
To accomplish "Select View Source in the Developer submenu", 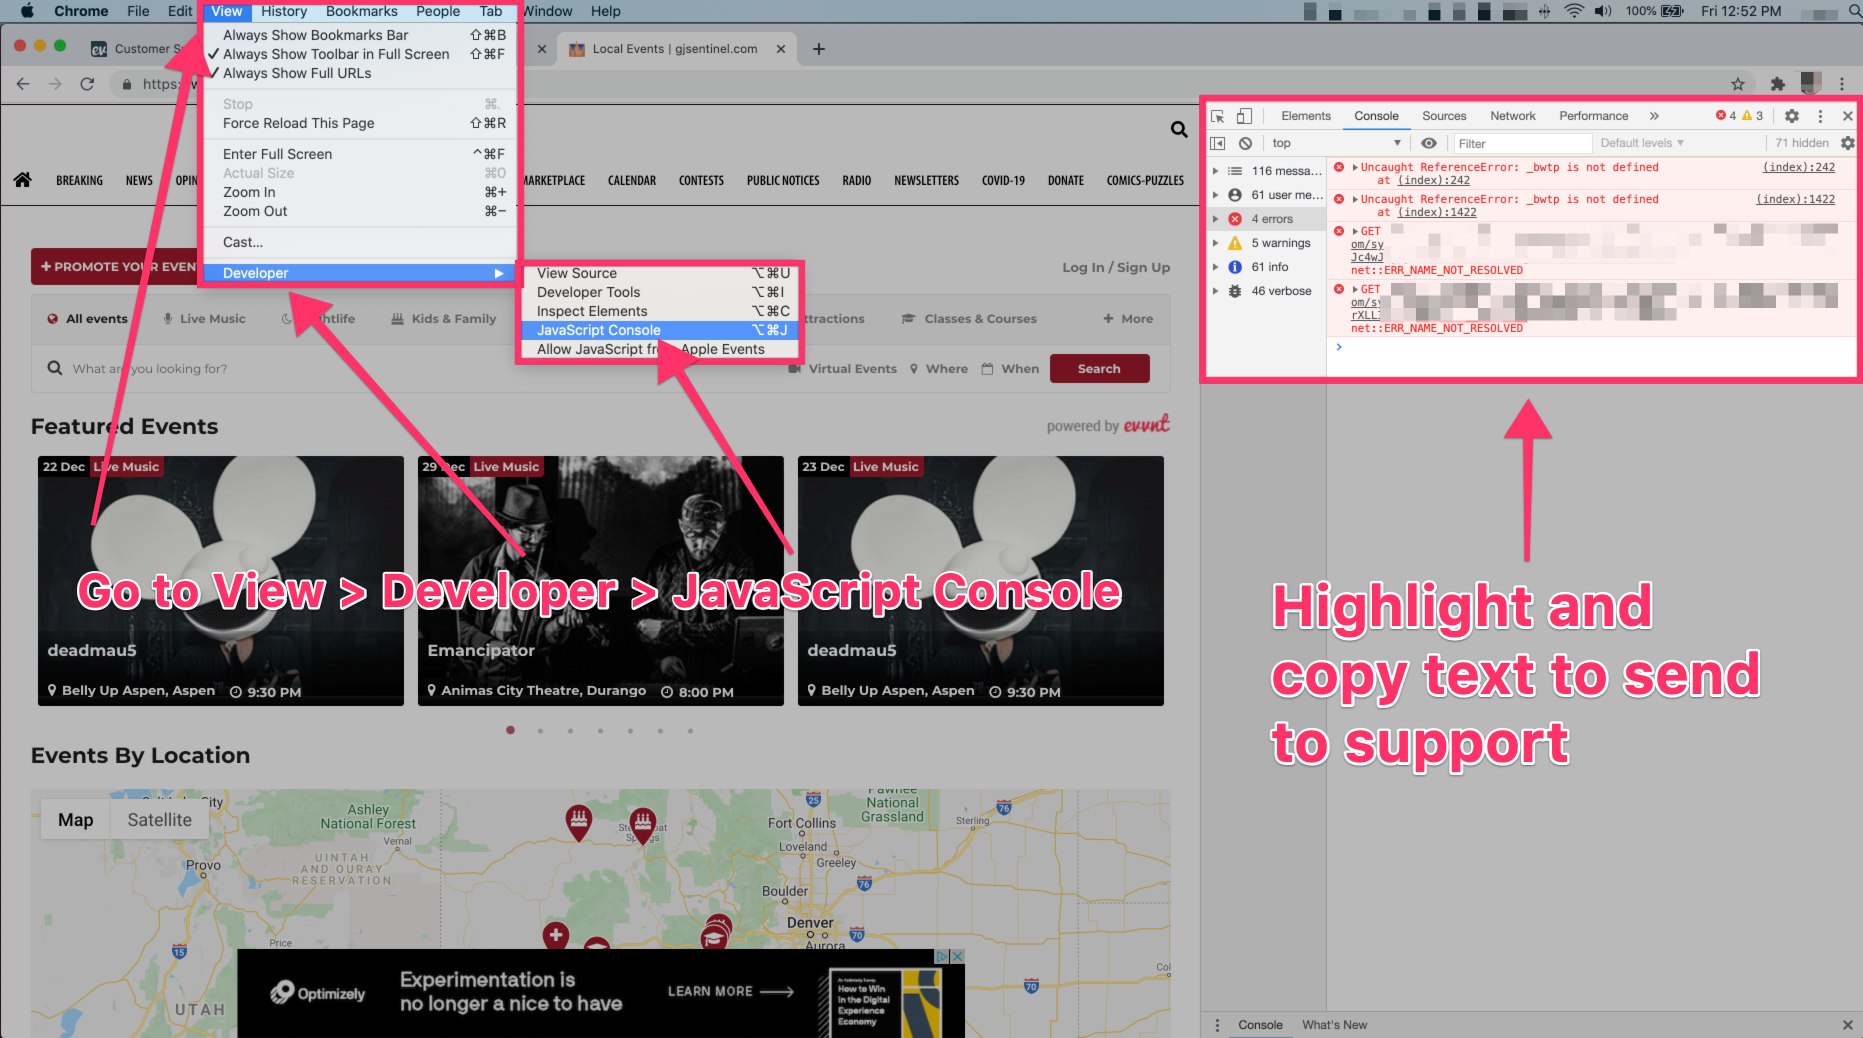I will (660, 273).
